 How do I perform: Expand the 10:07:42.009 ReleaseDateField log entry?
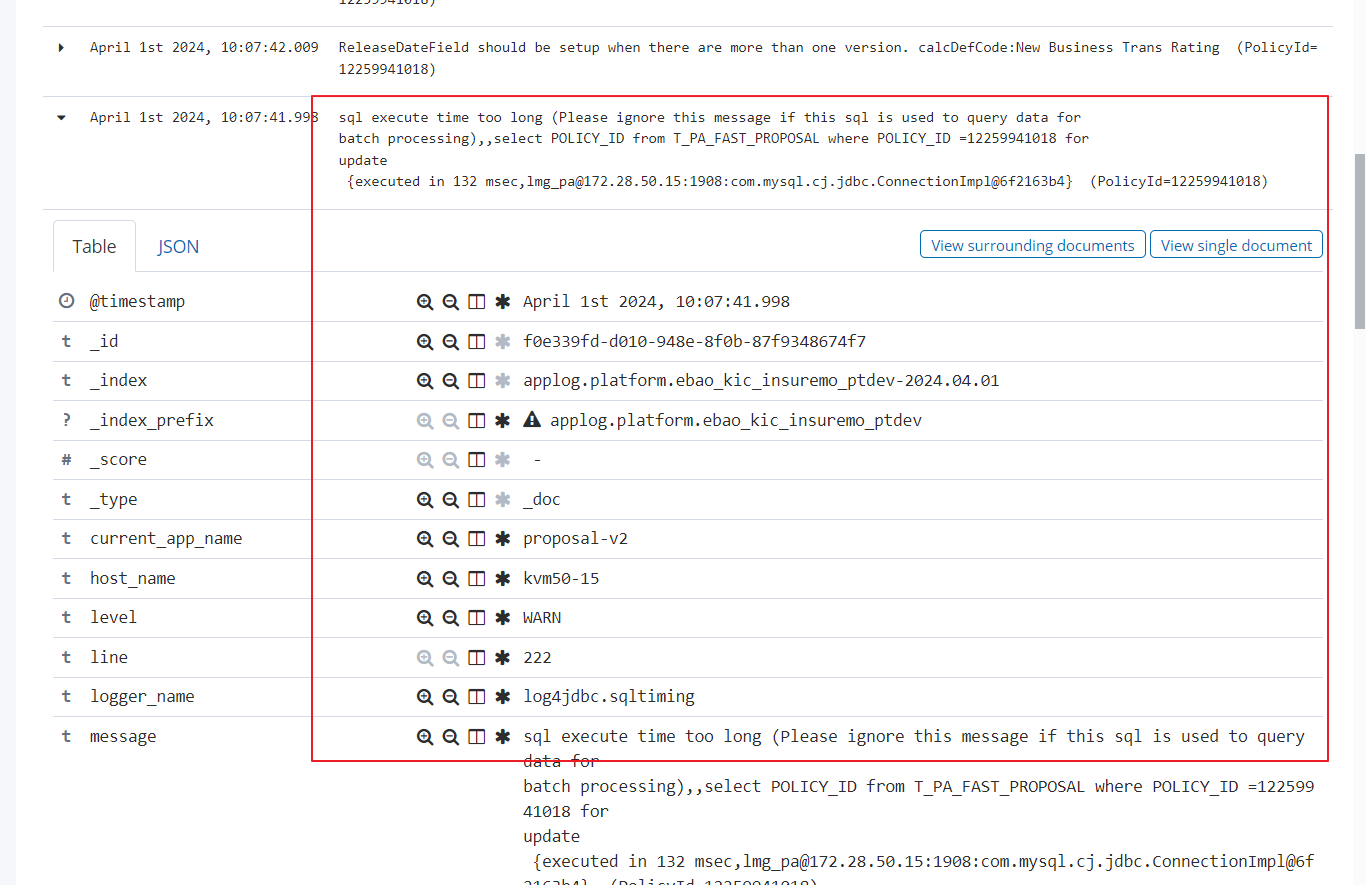click(60, 47)
